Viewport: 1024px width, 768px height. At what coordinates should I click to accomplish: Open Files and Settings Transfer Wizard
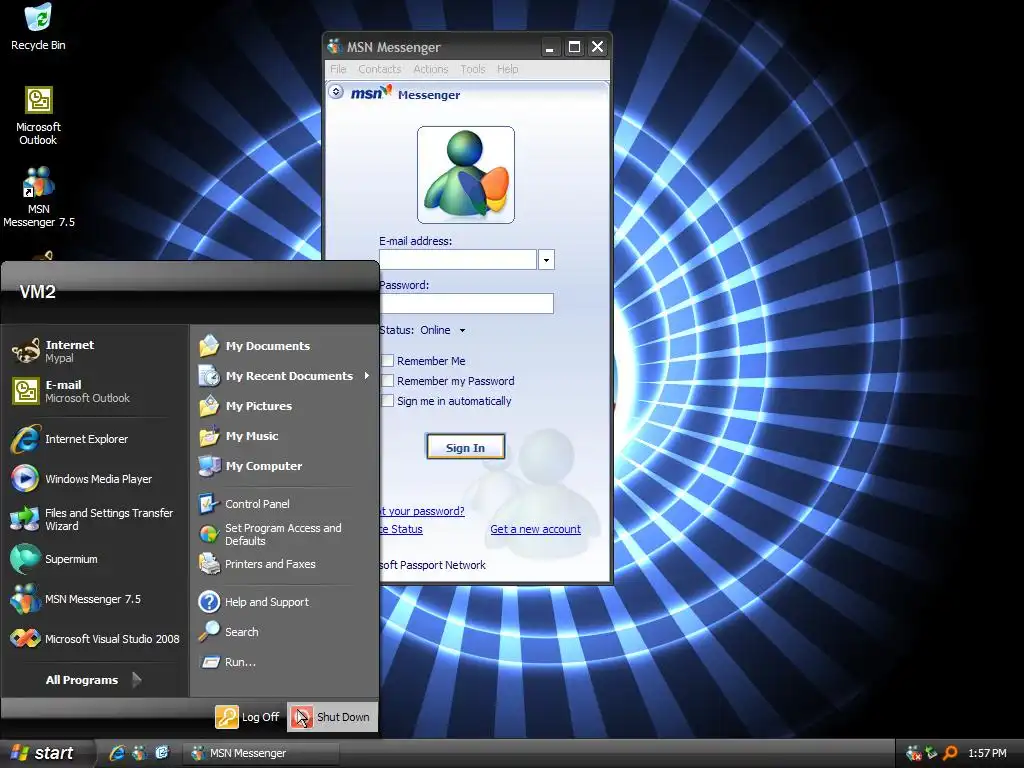[95, 519]
